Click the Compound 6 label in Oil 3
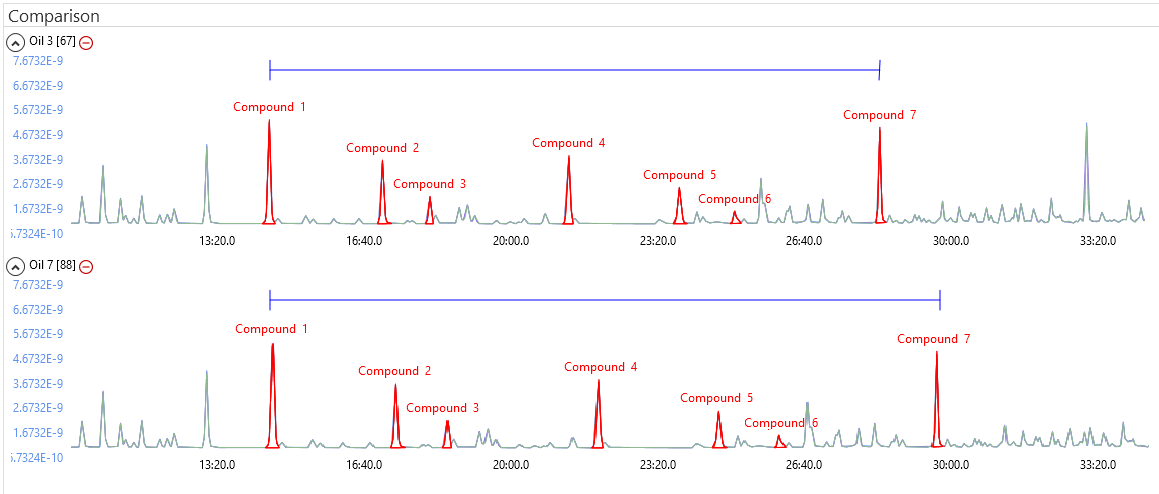 (x=734, y=199)
